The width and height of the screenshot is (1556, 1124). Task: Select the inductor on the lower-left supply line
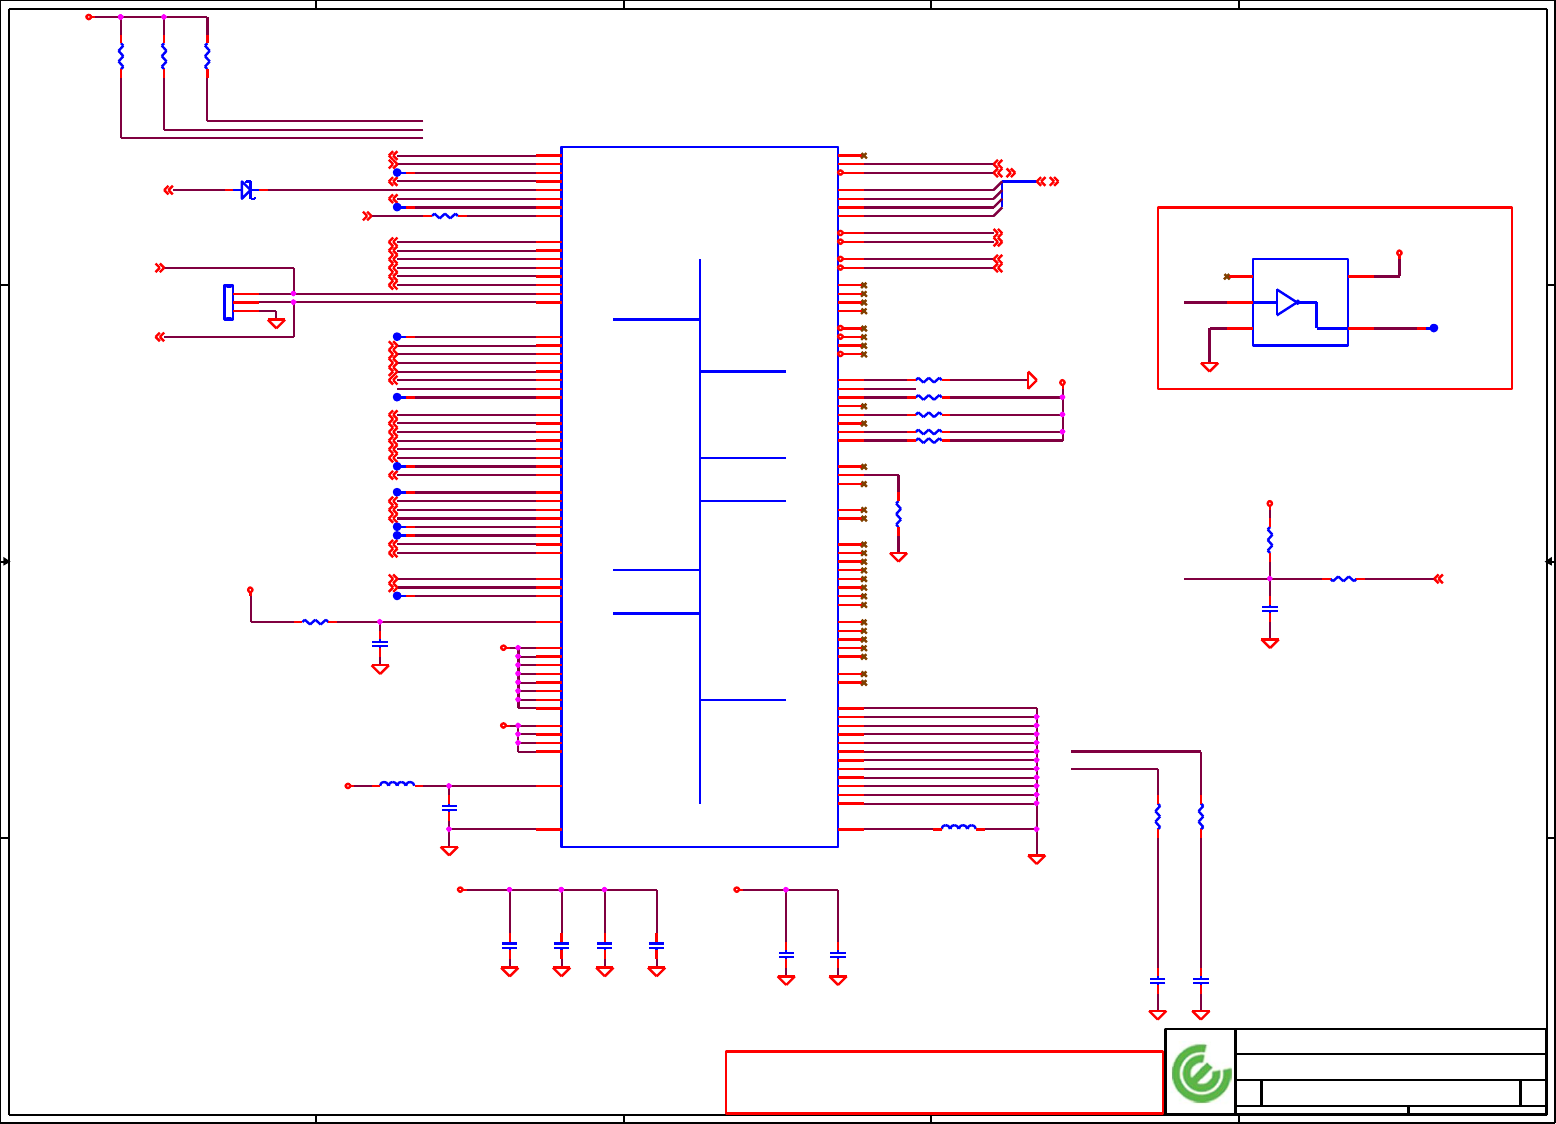(397, 785)
